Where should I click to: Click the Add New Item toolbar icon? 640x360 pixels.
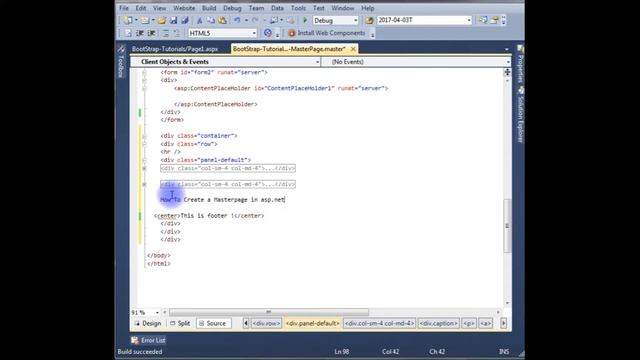pos(144,20)
